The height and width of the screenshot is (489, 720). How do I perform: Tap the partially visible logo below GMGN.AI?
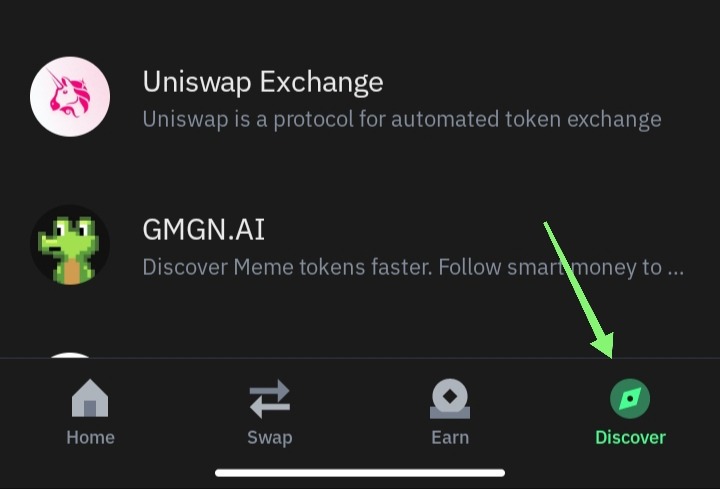pos(69,355)
